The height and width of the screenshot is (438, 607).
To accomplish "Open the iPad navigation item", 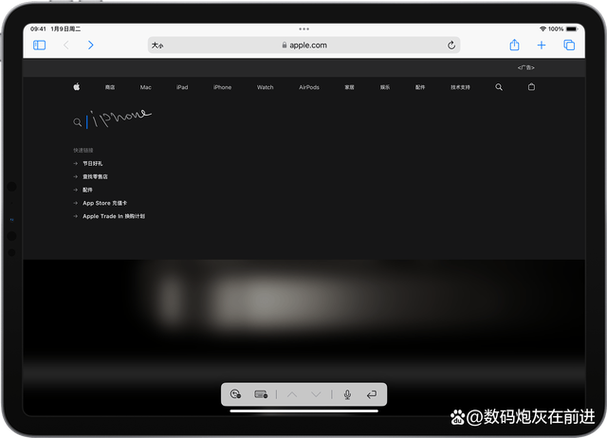I will [x=182, y=88].
